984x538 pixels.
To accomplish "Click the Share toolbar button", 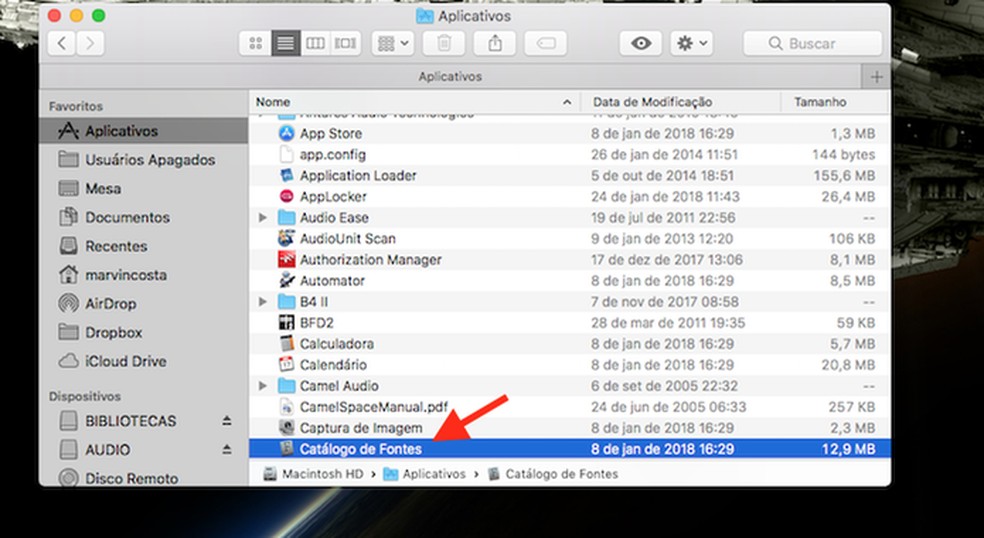I will tap(495, 43).
